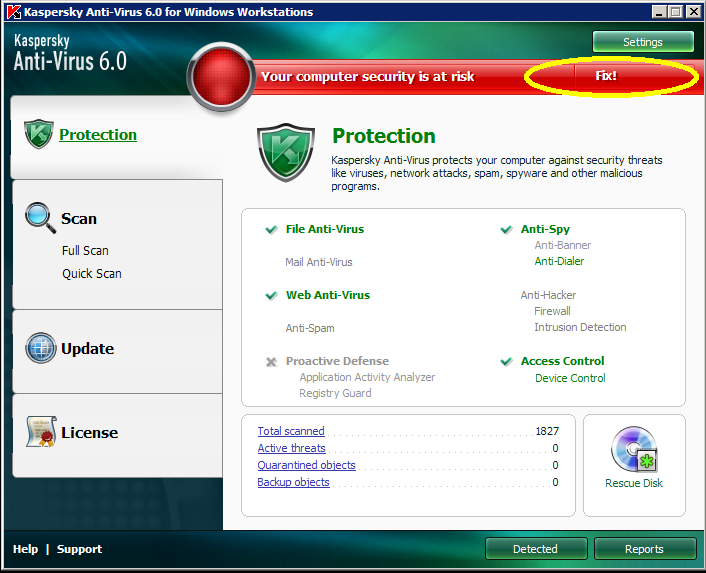Select Web Anti-Virus component
The width and height of the screenshot is (706, 573).
pos(328,295)
